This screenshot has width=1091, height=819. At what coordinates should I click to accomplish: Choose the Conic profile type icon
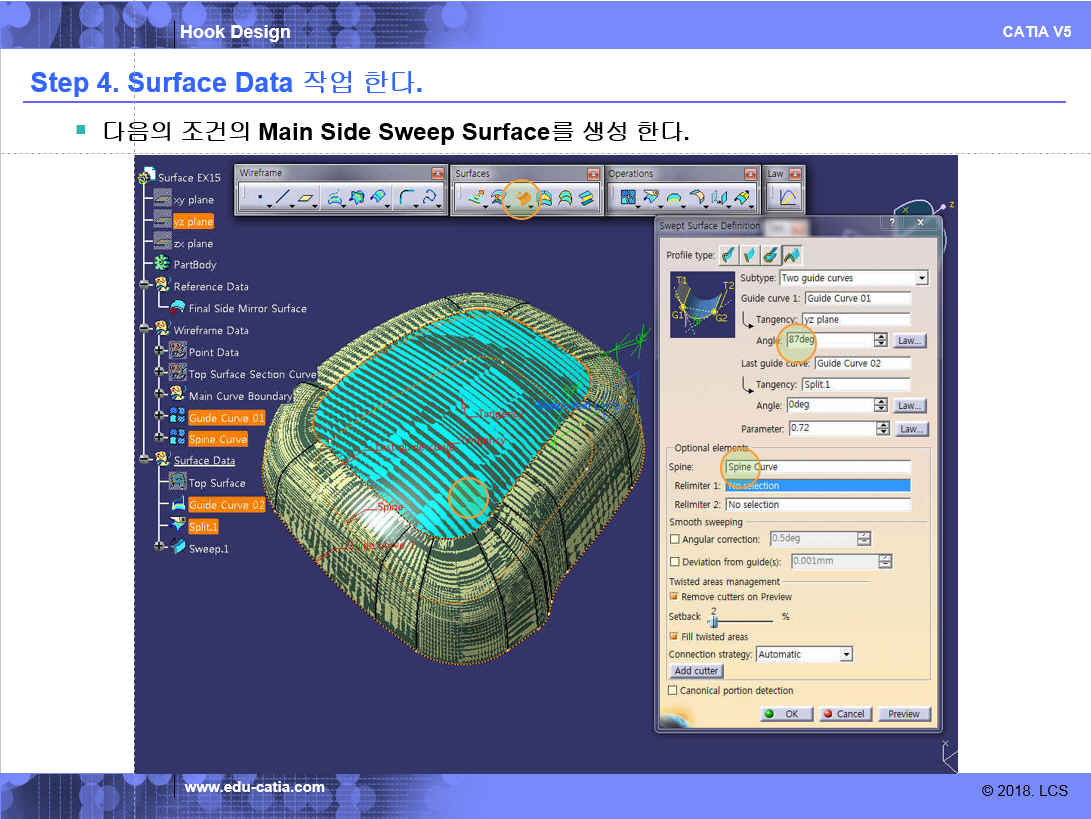pyautogui.click(x=791, y=255)
